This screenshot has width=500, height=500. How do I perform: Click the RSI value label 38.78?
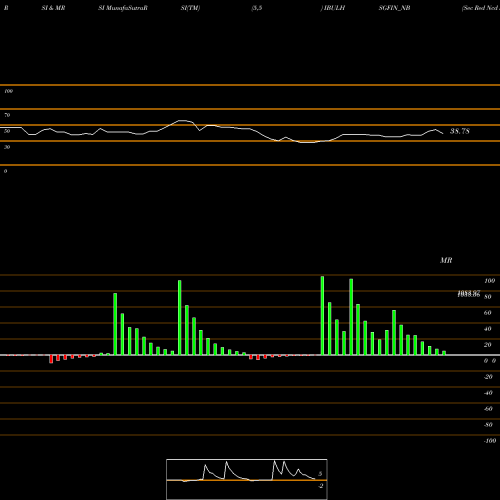pyautogui.click(x=460, y=131)
